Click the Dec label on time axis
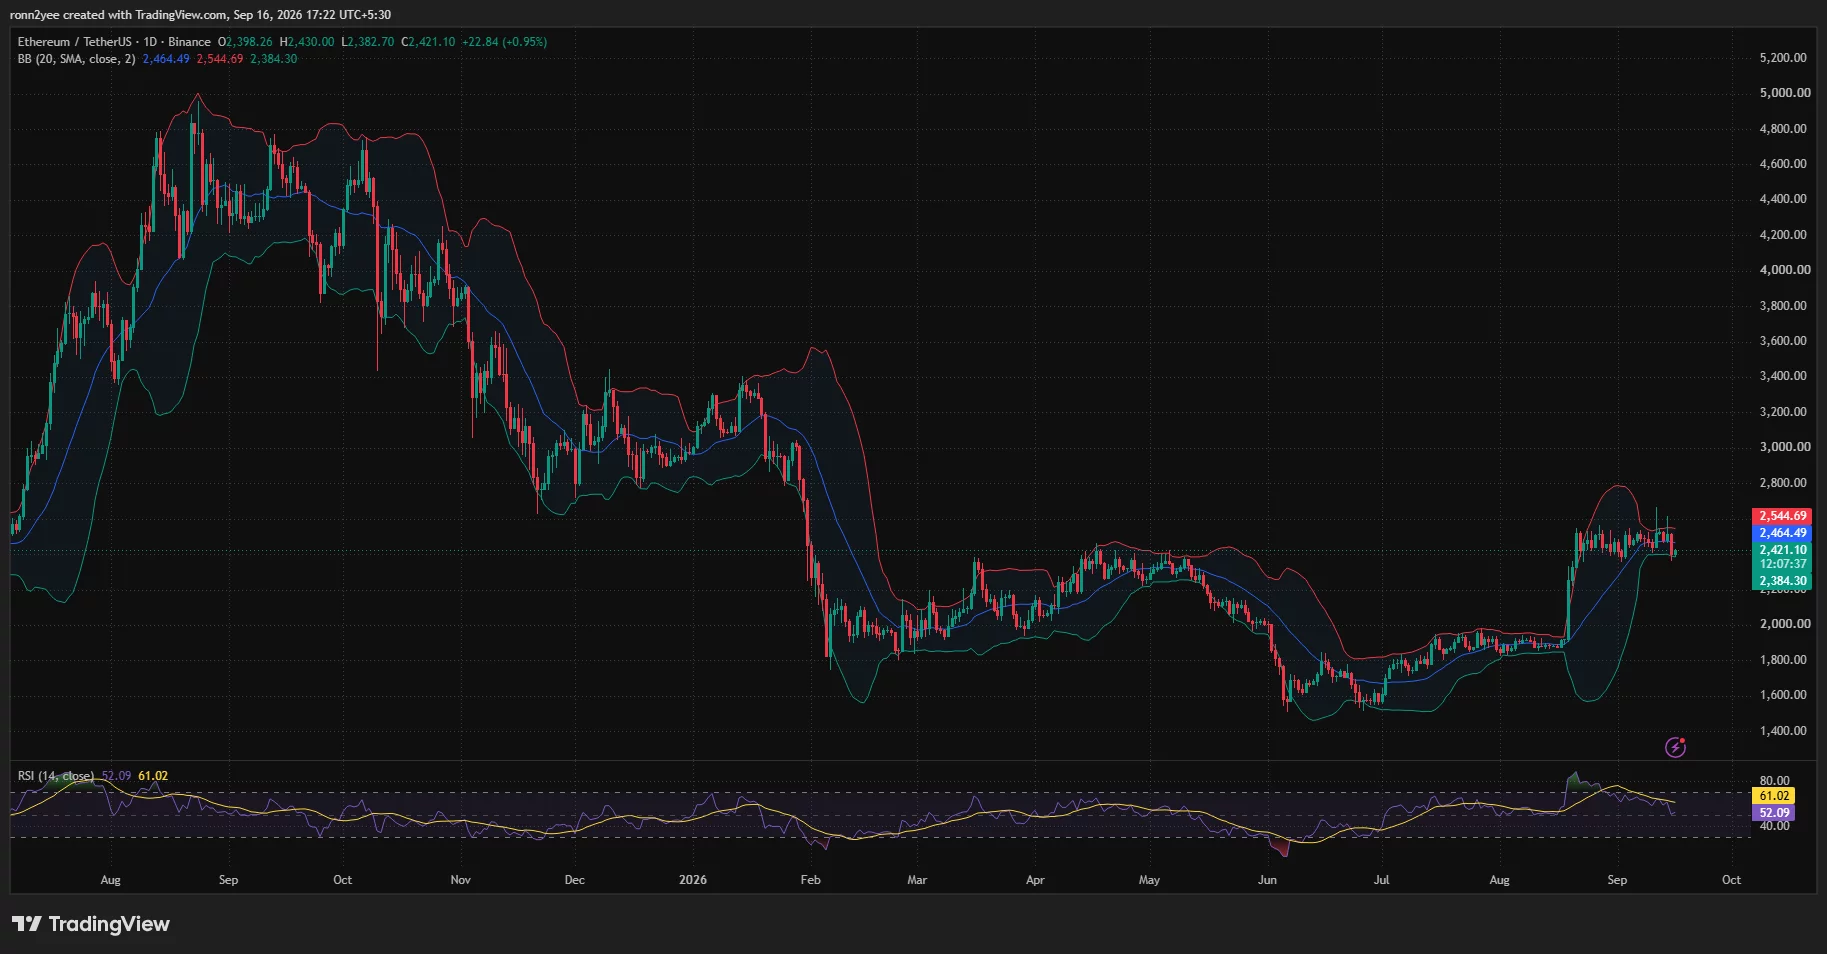 pyautogui.click(x=574, y=880)
